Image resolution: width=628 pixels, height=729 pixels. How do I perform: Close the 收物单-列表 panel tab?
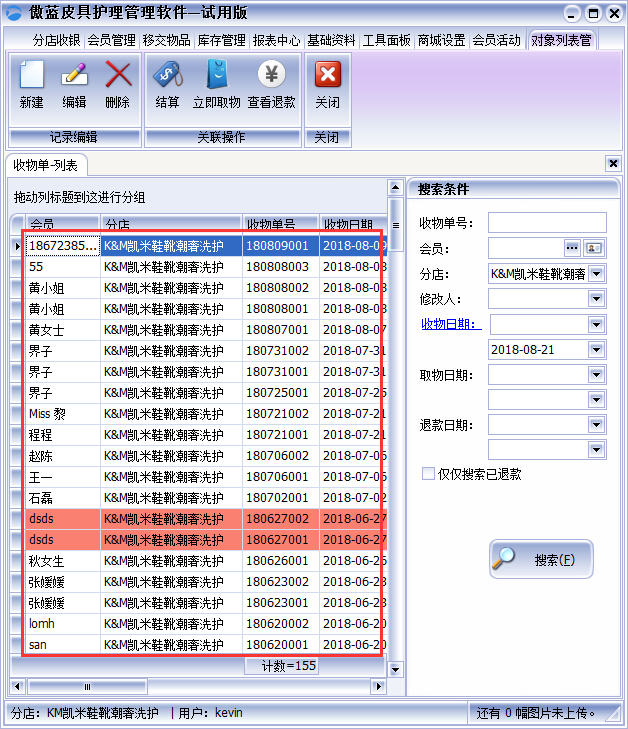(x=613, y=163)
